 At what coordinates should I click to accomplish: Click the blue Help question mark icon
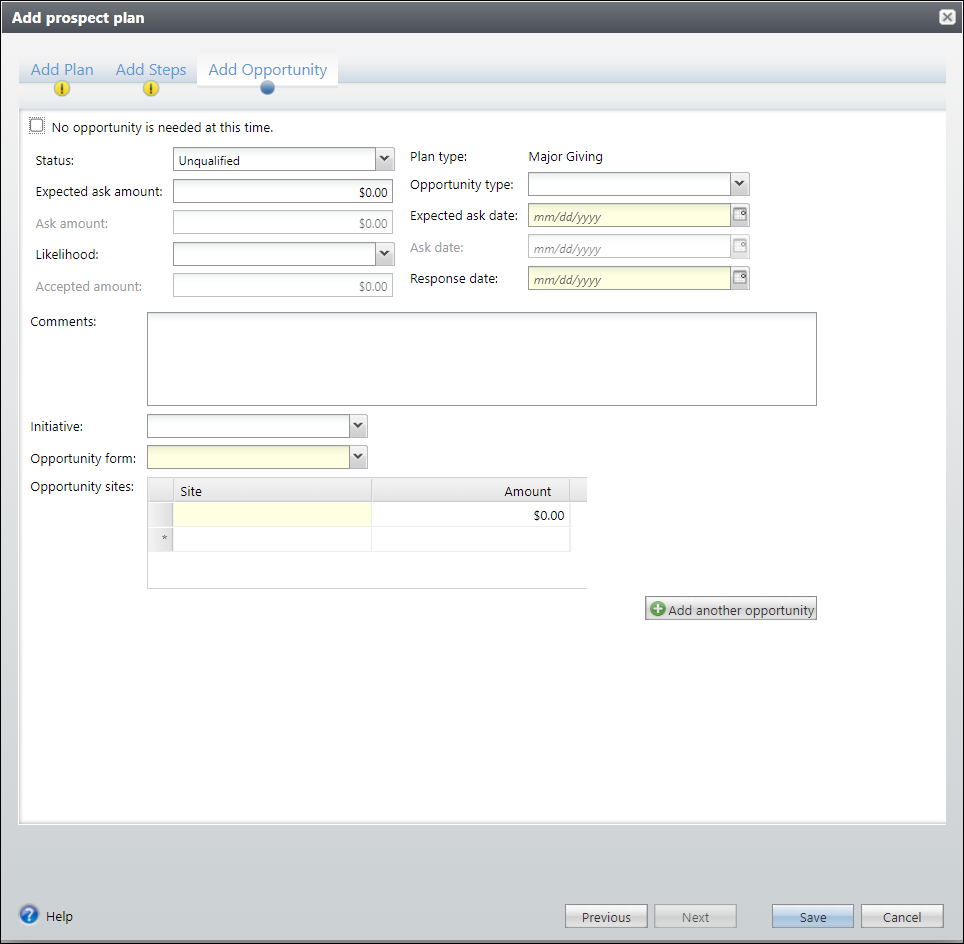pos(29,915)
